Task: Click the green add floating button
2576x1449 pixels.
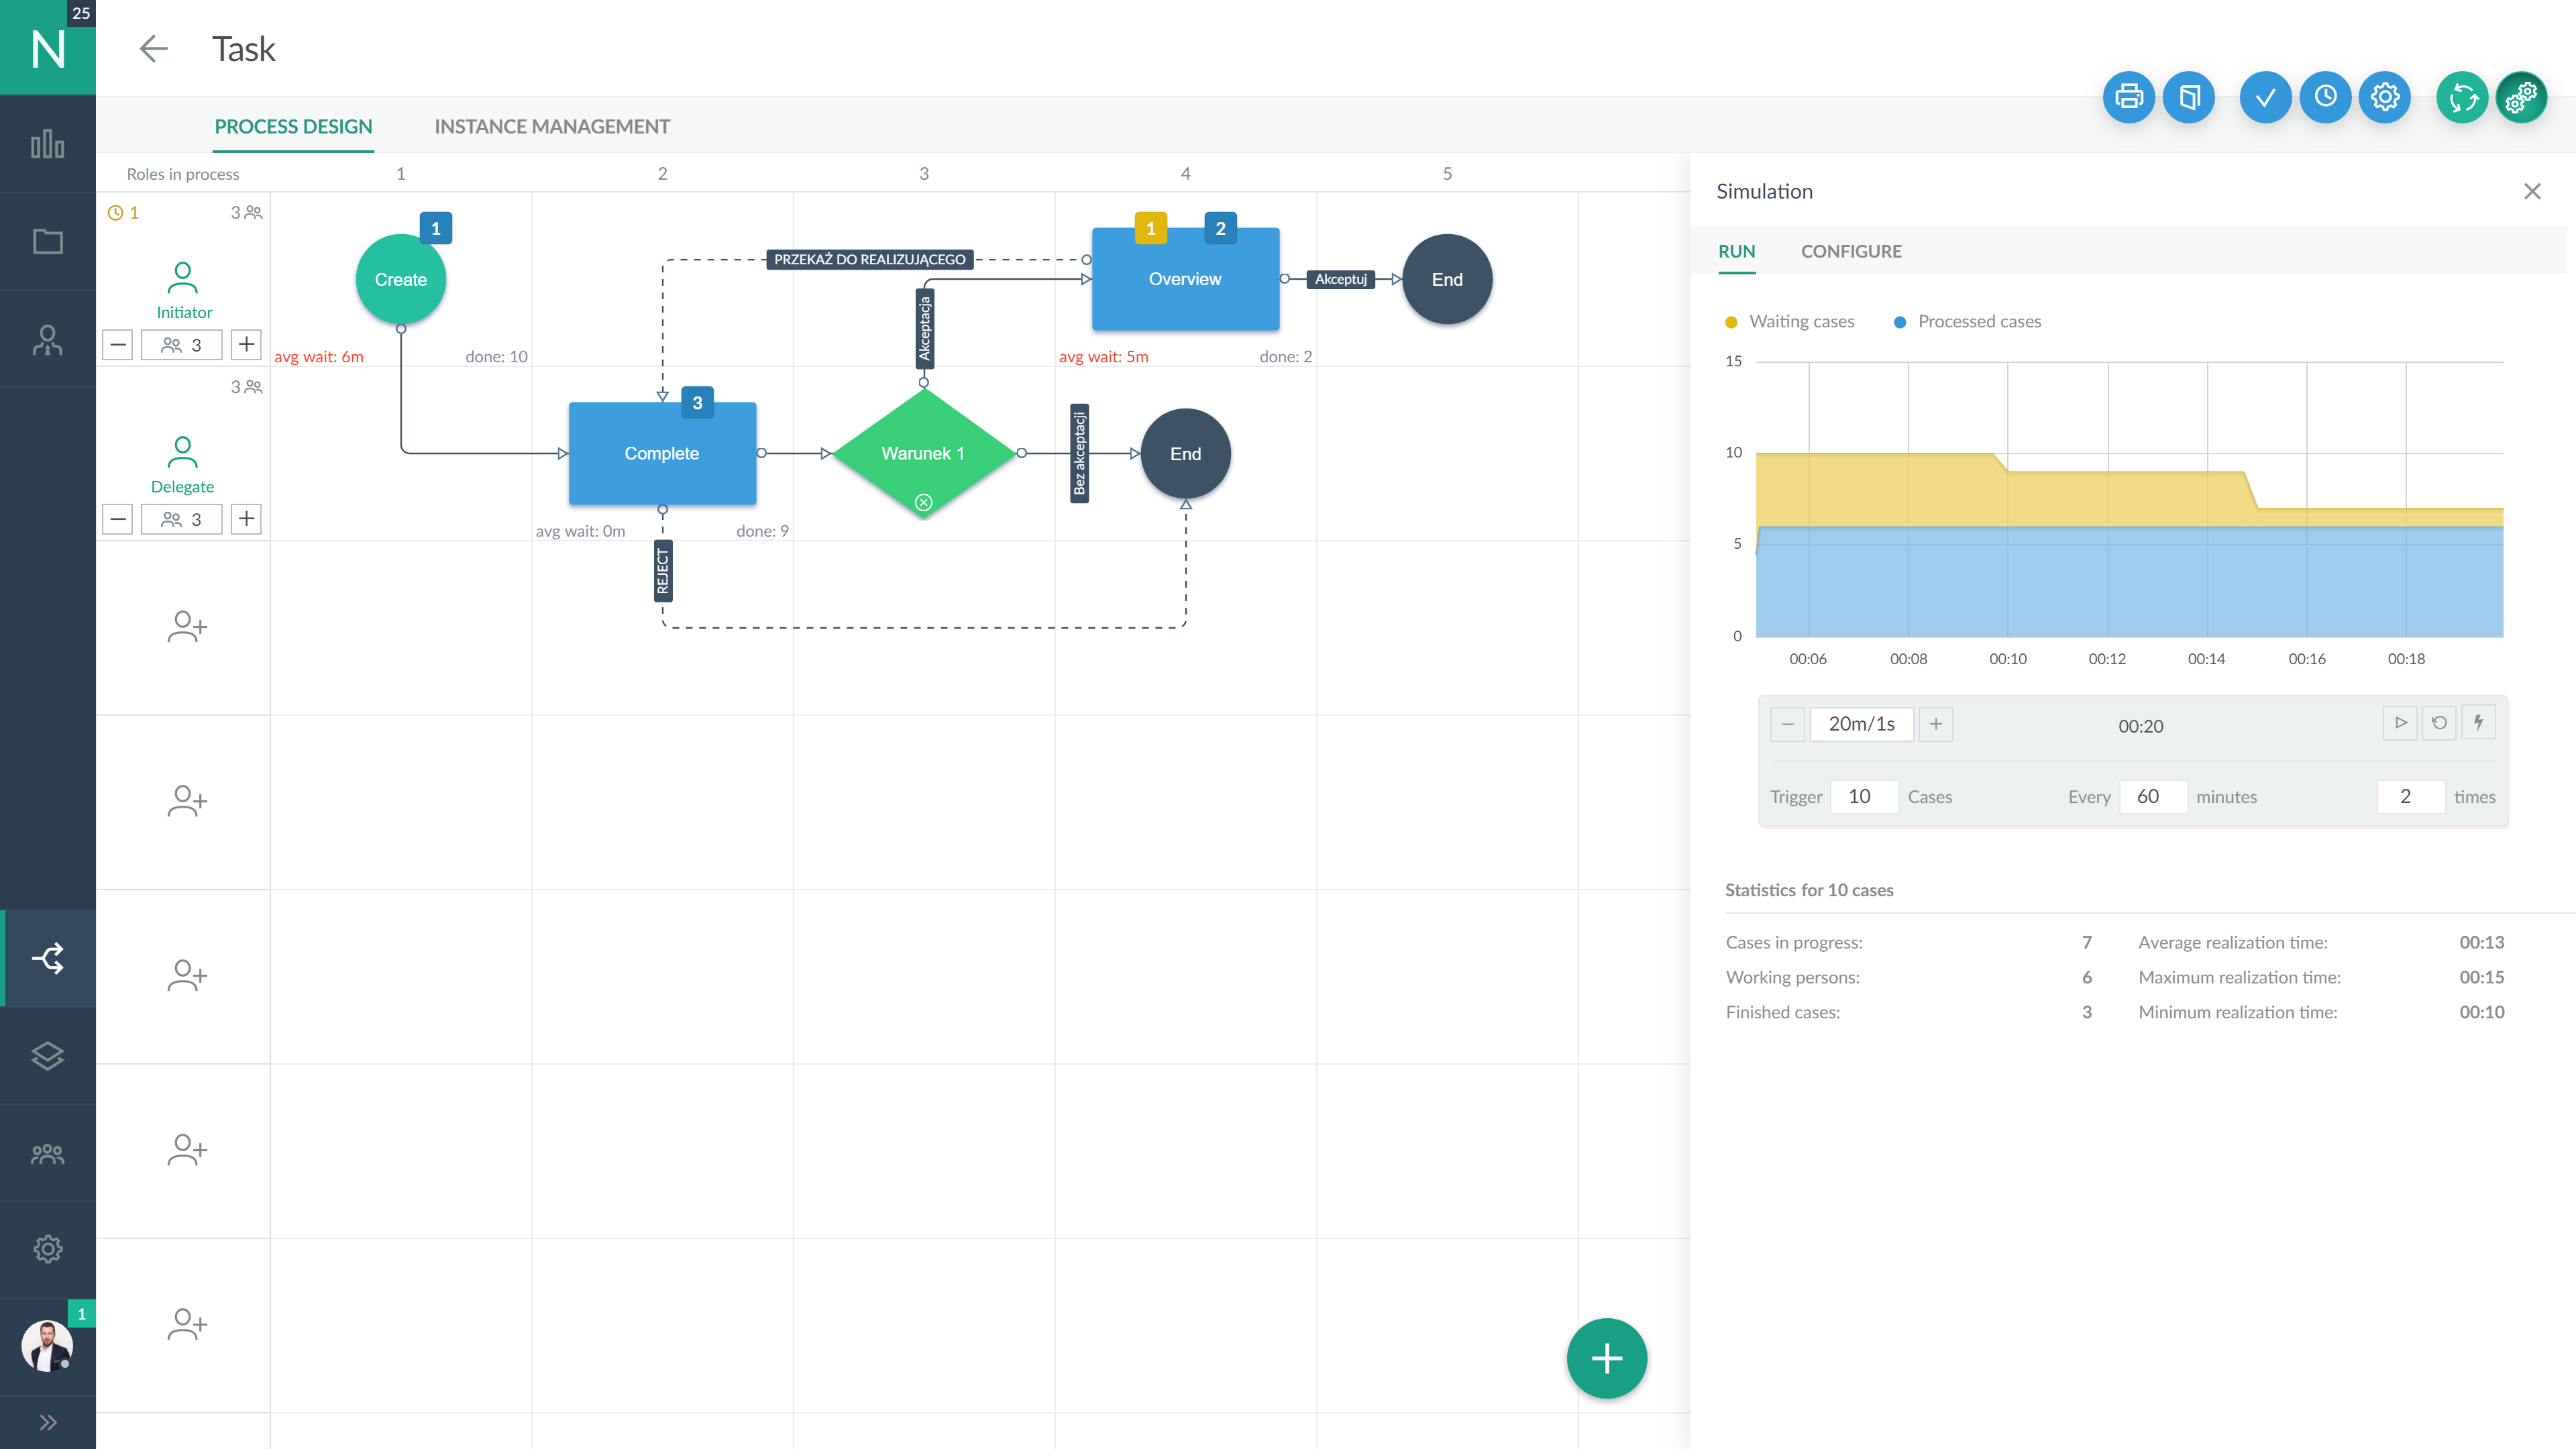Action: point(1606,1358)
